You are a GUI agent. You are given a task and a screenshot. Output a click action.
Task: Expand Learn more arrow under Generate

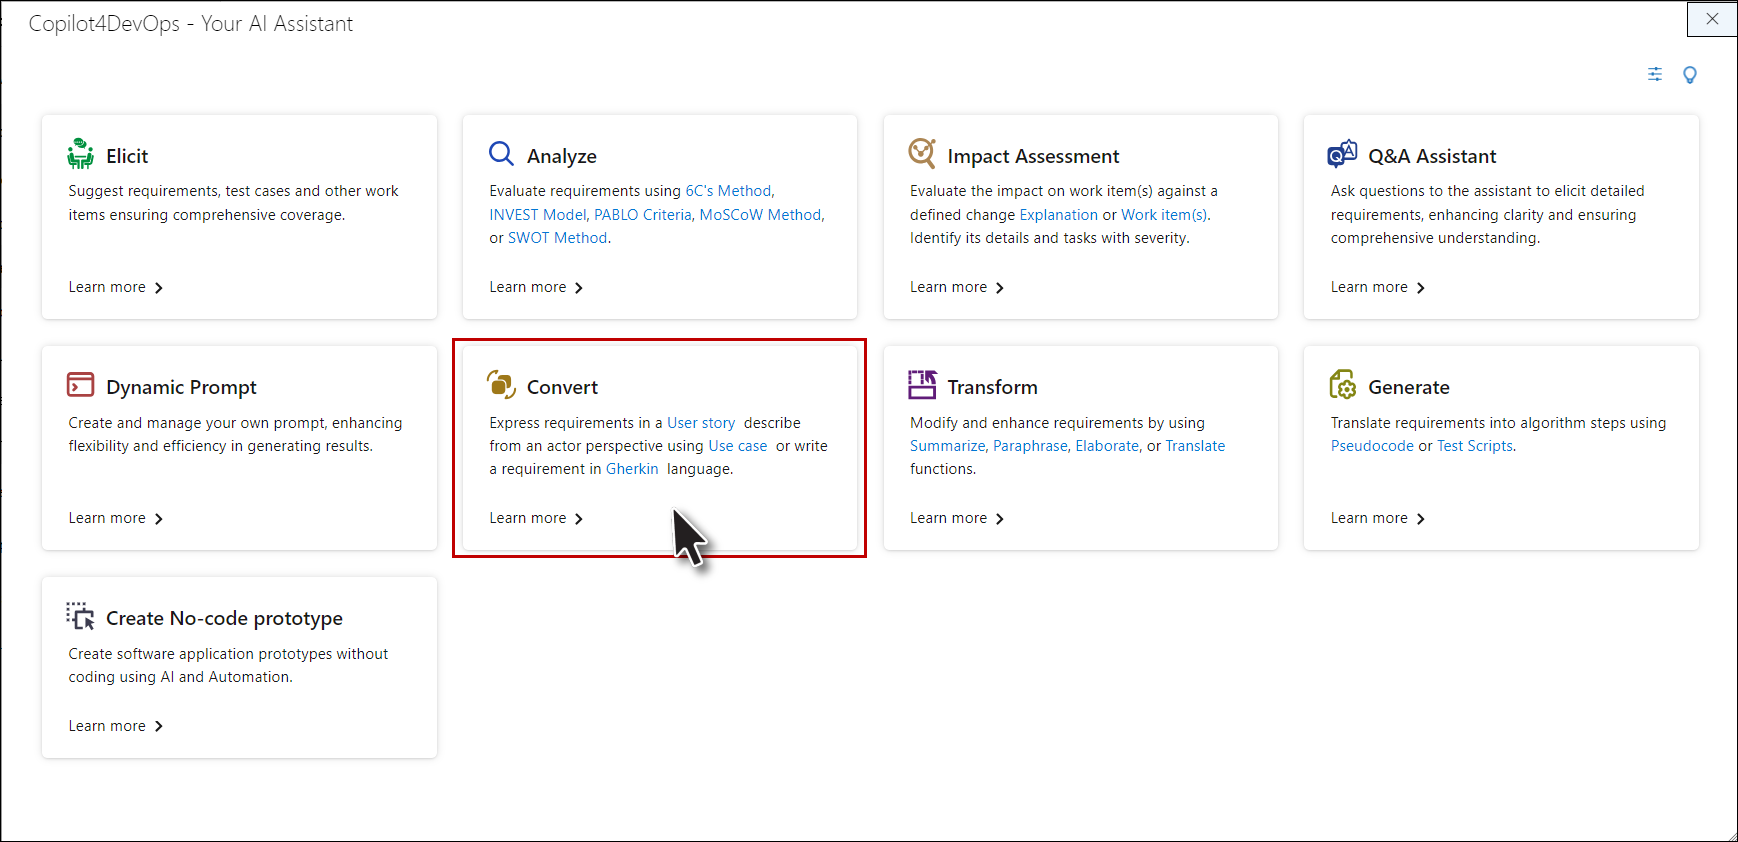pyautogui.click(x=1421, y=519)
